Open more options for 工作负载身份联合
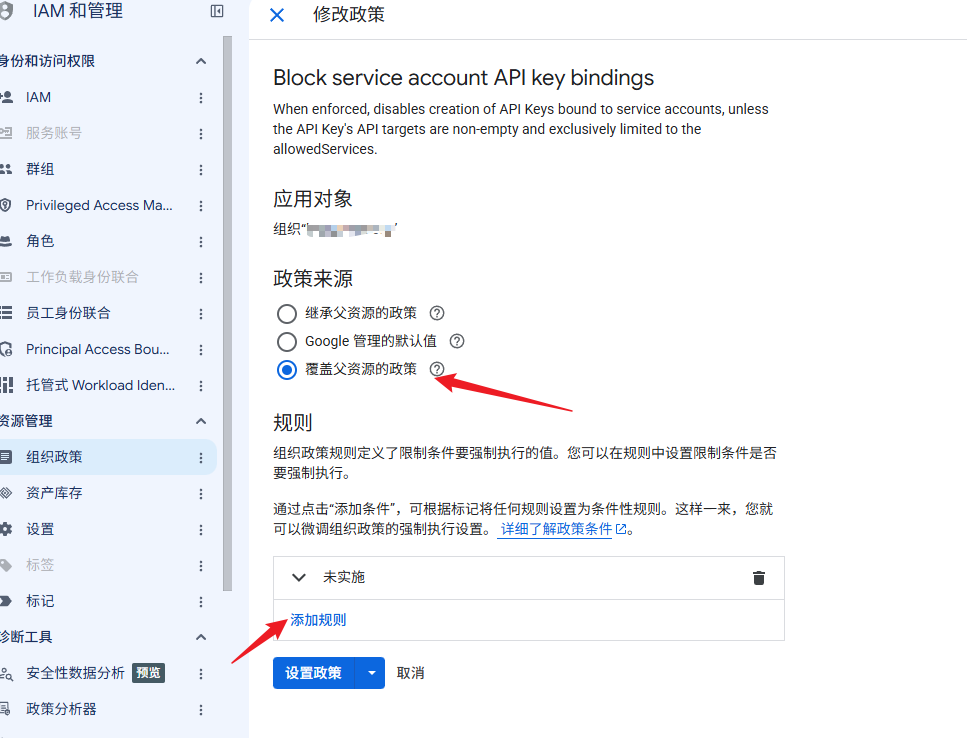This screenshot has height=738, width=967. (x=201, y=277)
